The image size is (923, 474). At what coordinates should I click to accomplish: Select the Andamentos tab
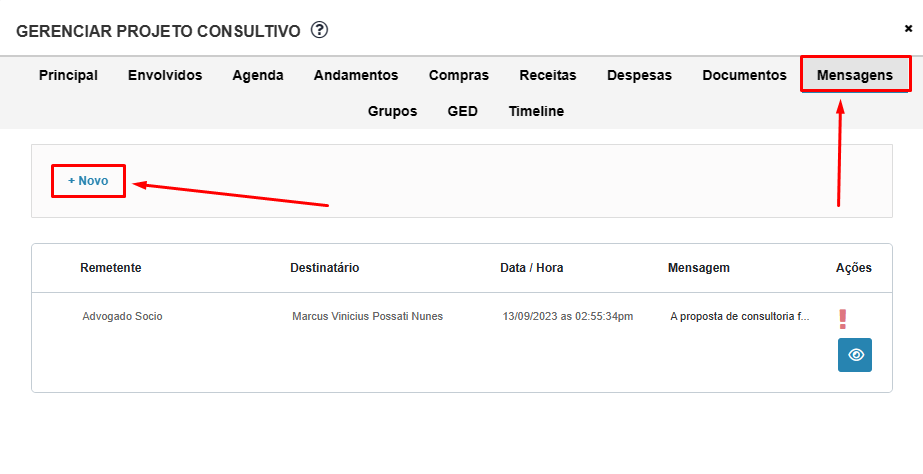(x=356, y=75)
